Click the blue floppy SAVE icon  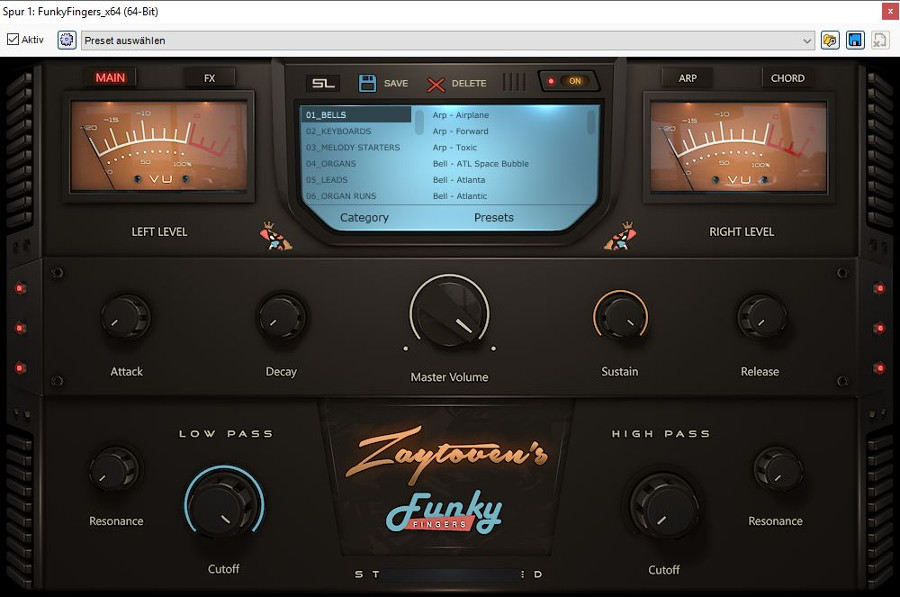[x=367, y=83]
